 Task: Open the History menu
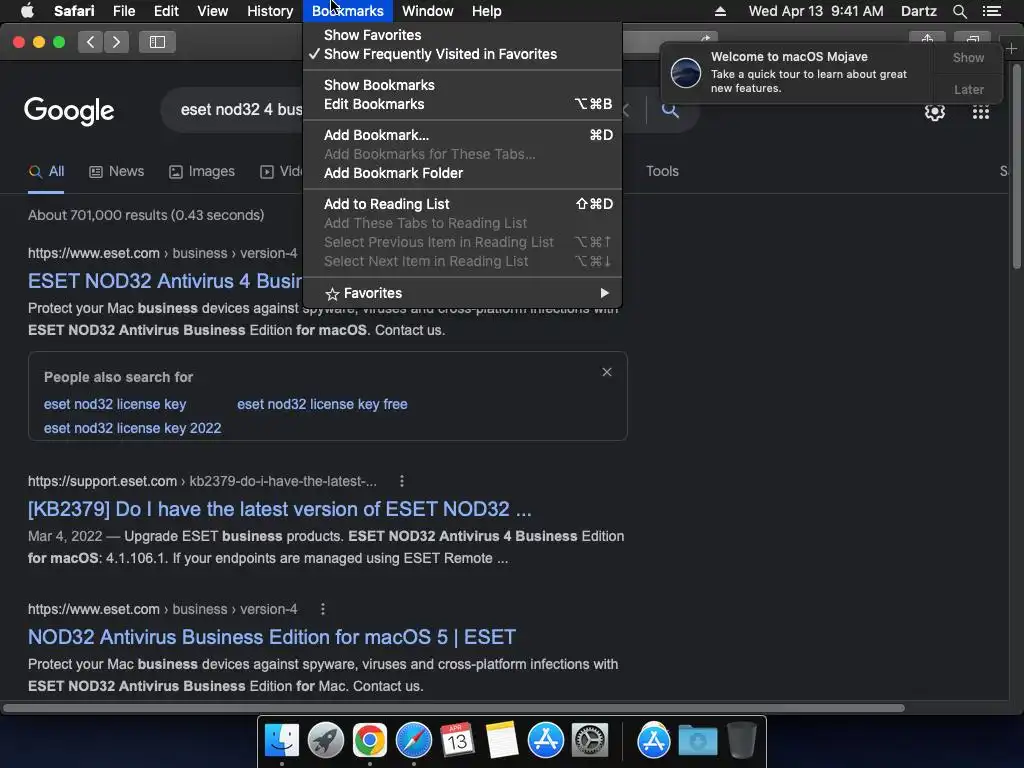tap(270, 11)
